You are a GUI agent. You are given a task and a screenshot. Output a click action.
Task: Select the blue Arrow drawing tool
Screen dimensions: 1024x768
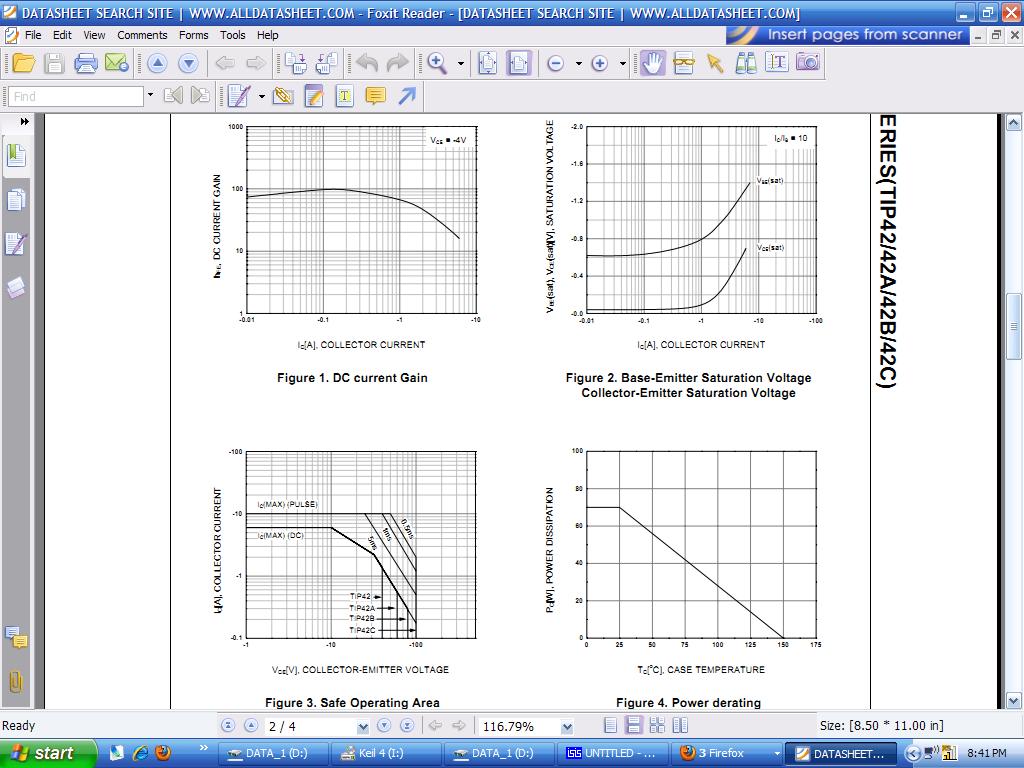pyautogui.click(x=406, y=96)
